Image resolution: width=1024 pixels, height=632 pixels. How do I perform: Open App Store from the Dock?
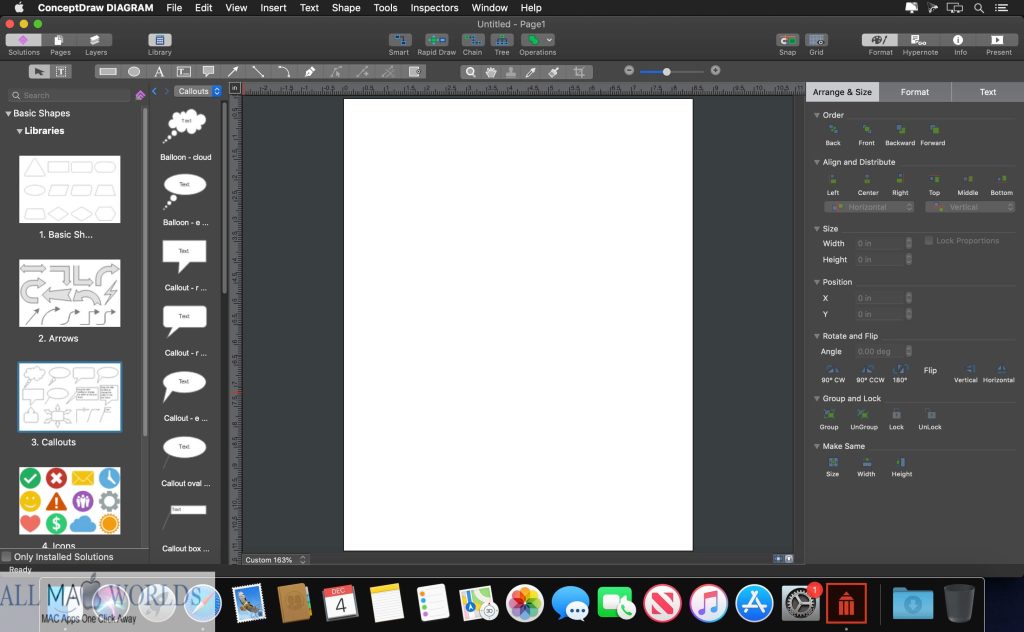tap(754, 603)
